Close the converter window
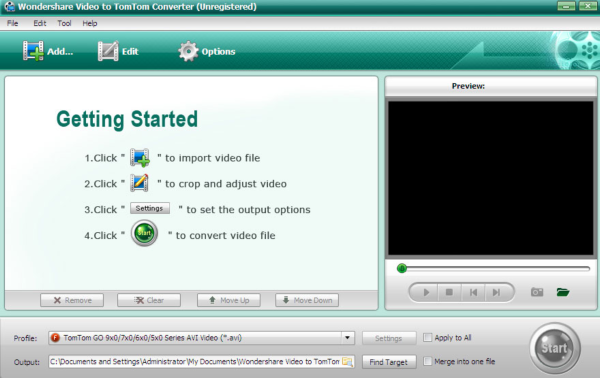Screen dimensions: 600x378 point(587,6)
